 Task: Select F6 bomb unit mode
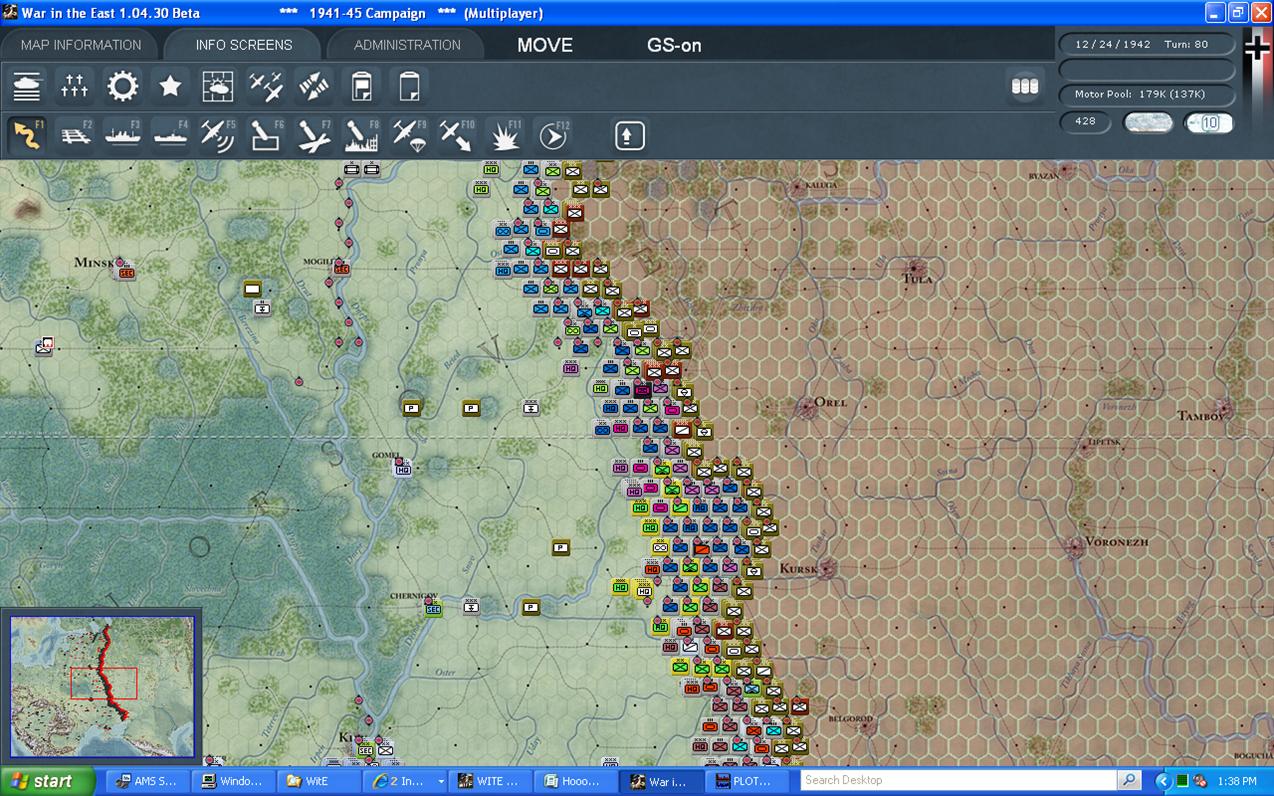pyautogui.click(x=266, y=135)
